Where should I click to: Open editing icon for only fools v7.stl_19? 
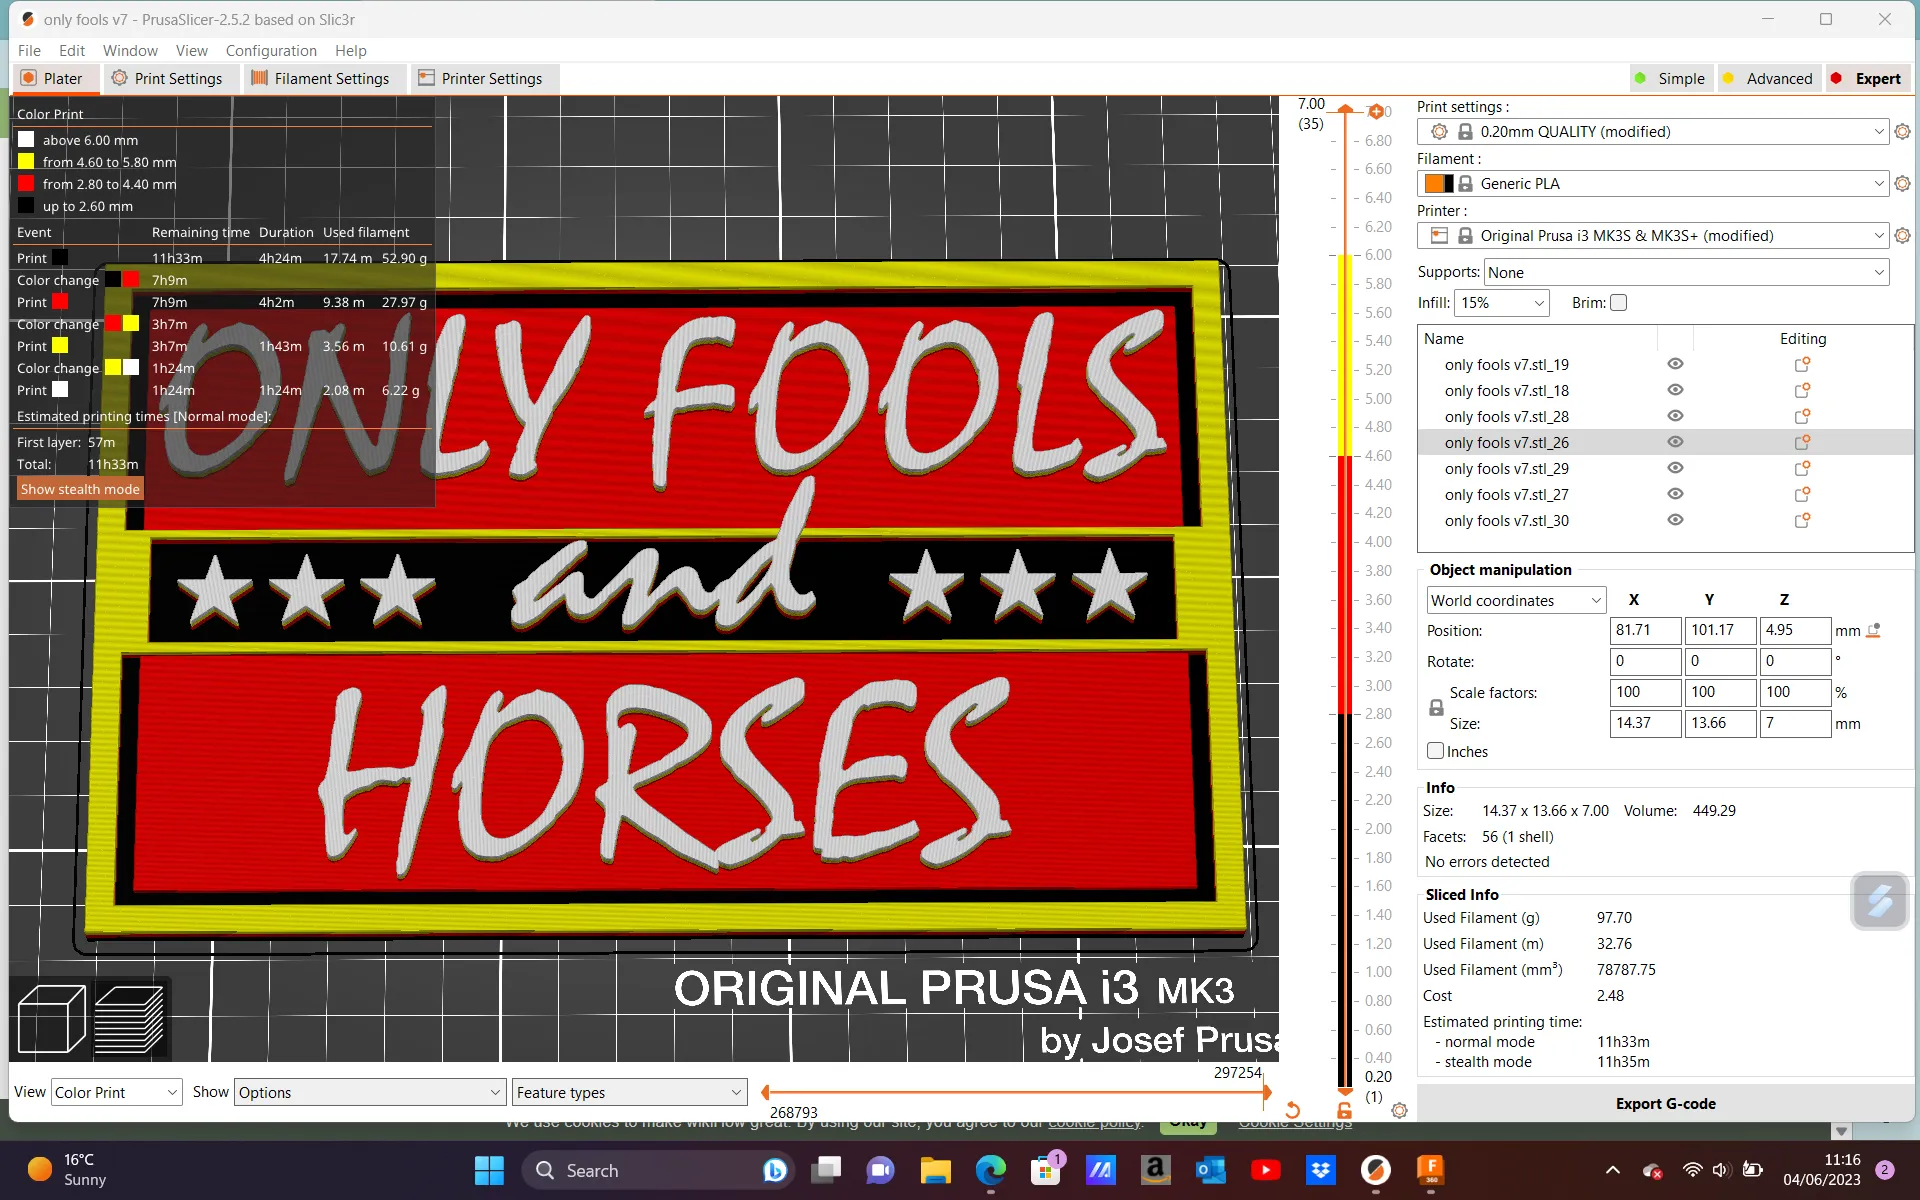click(x=1803, y=364)
